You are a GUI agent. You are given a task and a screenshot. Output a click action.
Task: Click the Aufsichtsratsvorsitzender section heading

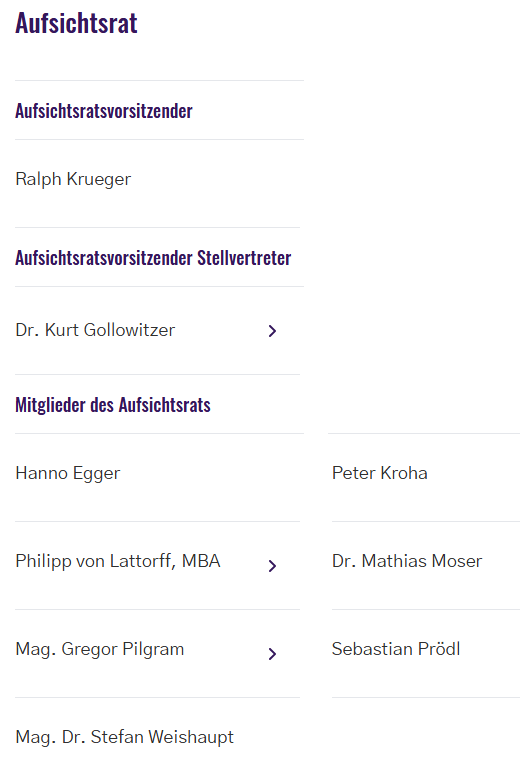pyautogui.click(x=104, y=111)
